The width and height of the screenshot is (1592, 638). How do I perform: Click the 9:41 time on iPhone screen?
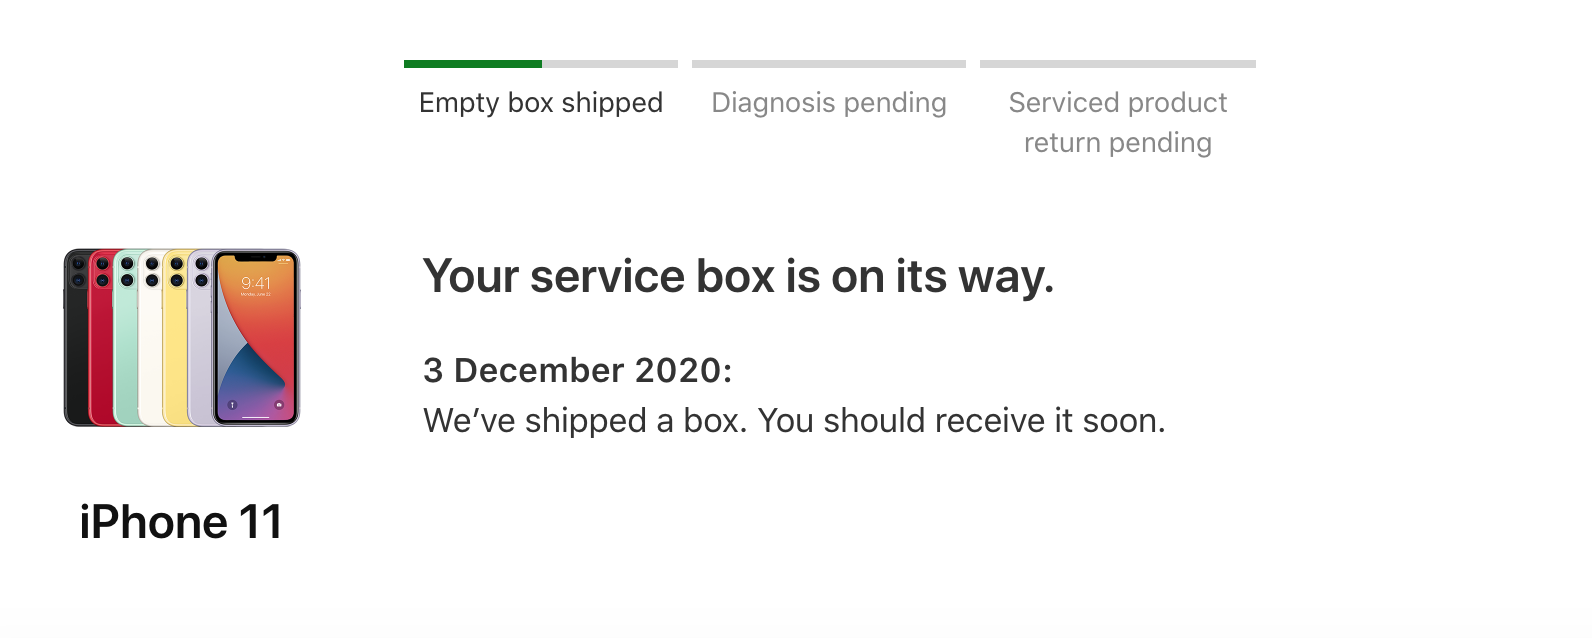coord(256,283)
